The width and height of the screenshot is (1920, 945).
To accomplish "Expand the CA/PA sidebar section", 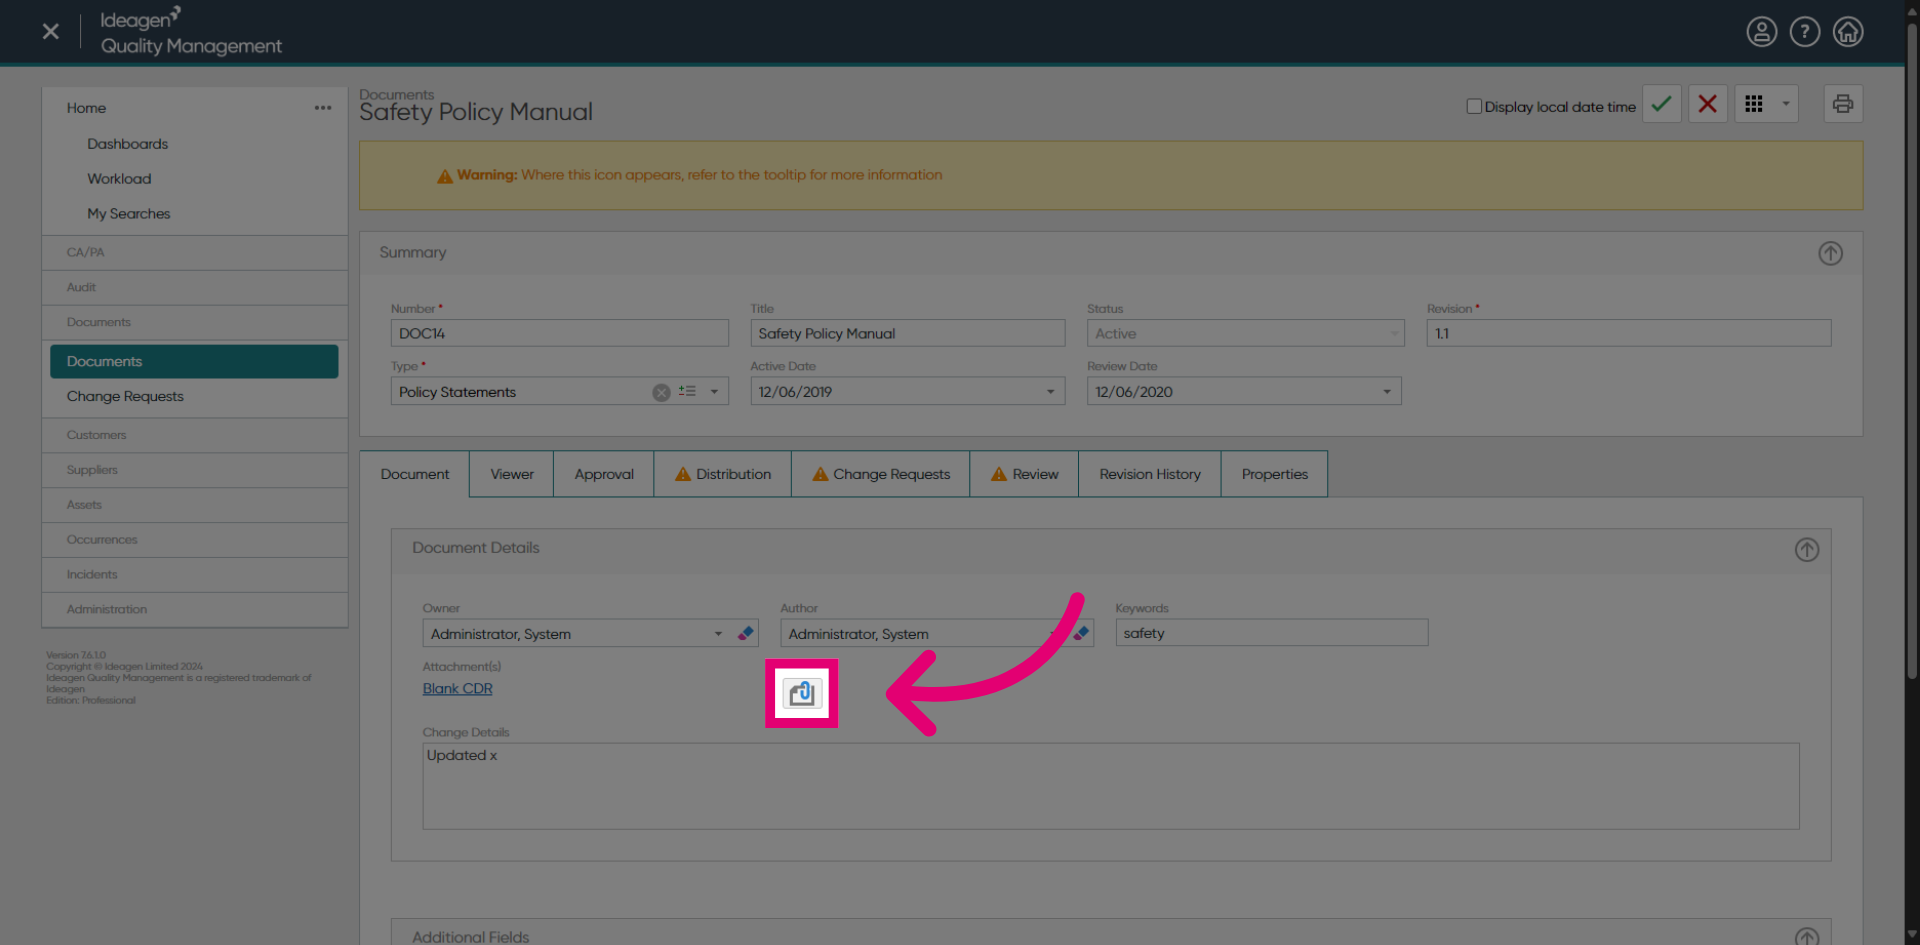I will tap(195, 253).
